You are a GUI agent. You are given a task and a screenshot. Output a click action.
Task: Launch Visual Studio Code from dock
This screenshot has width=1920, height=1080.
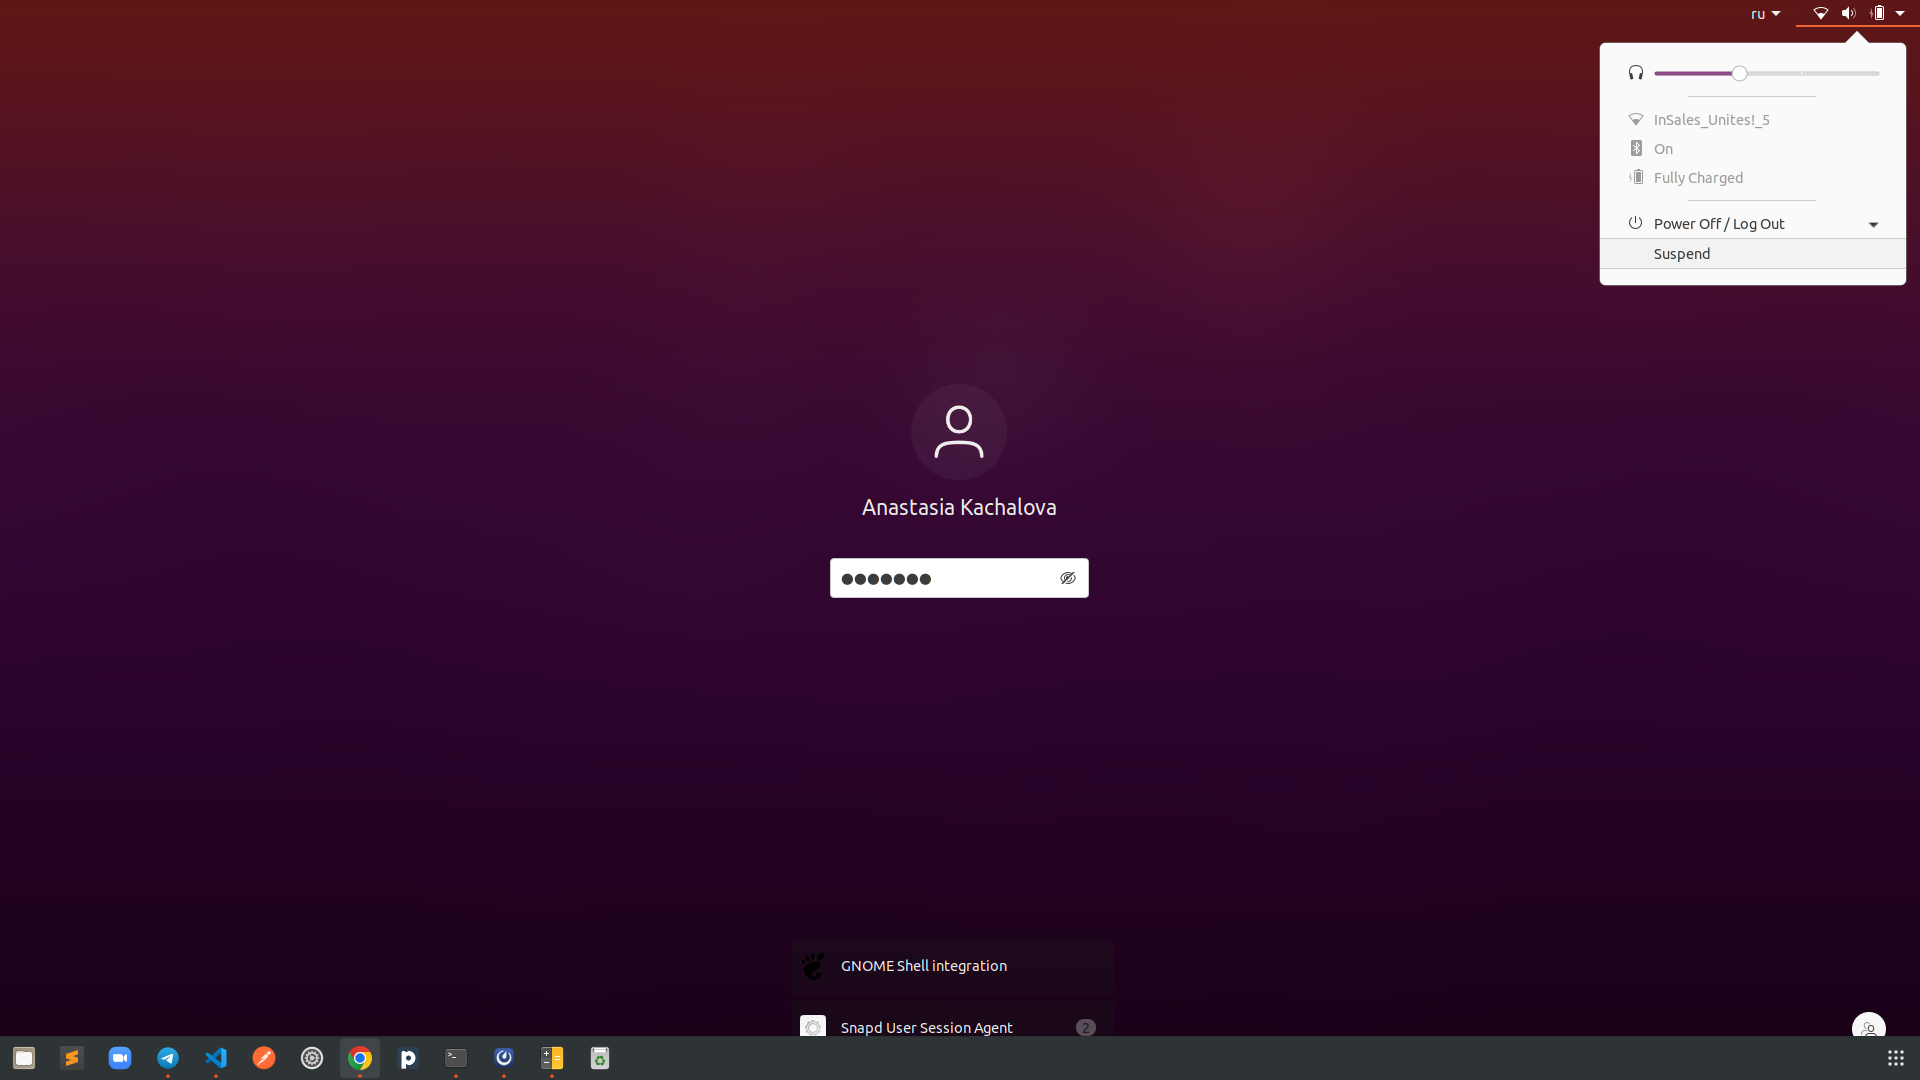pyautogui.click(x=216, y=1058)
